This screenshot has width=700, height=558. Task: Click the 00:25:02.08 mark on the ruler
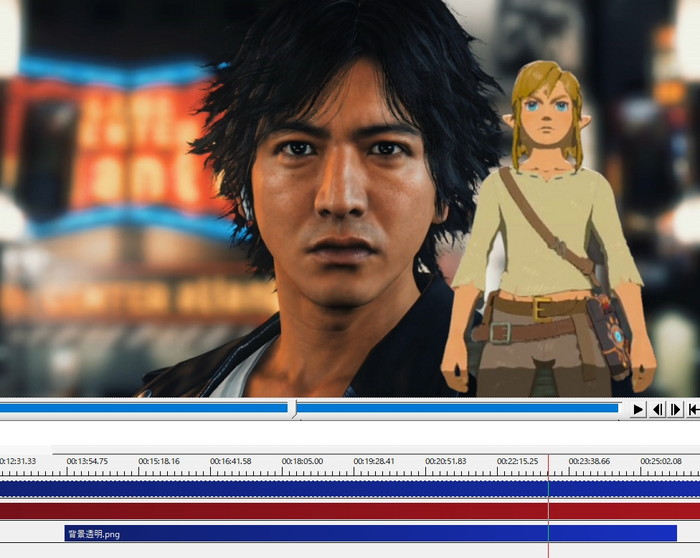pos(661,461)
